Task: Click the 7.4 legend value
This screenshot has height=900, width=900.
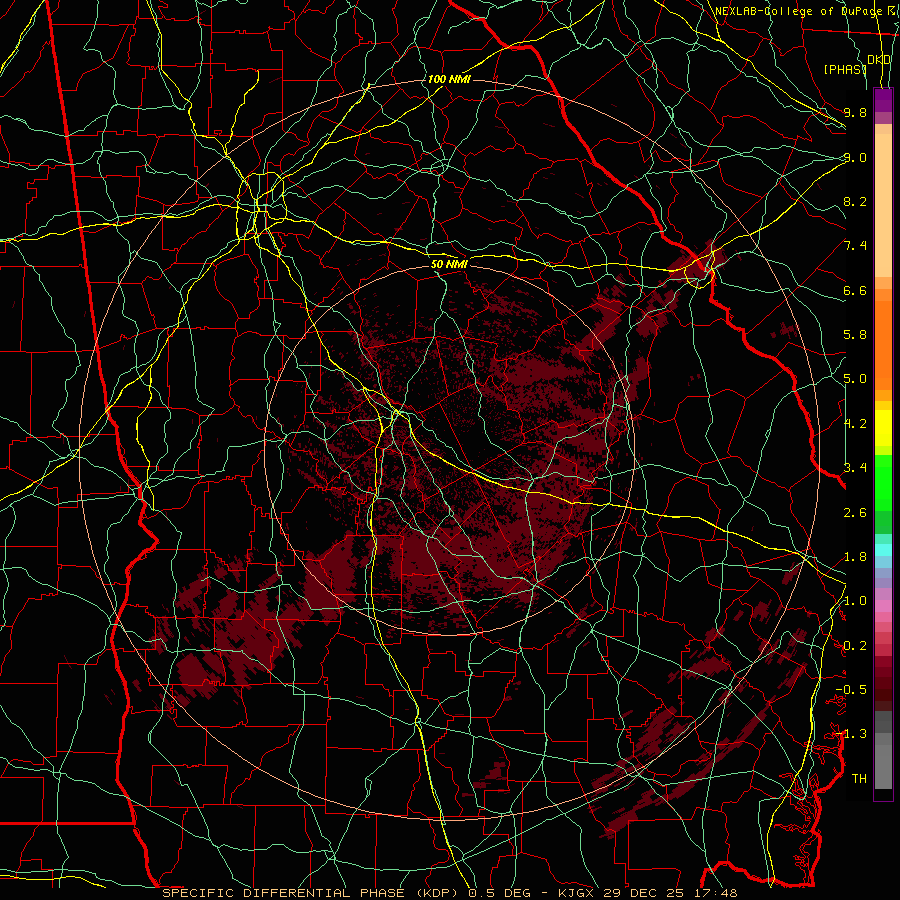Action: 855,246
